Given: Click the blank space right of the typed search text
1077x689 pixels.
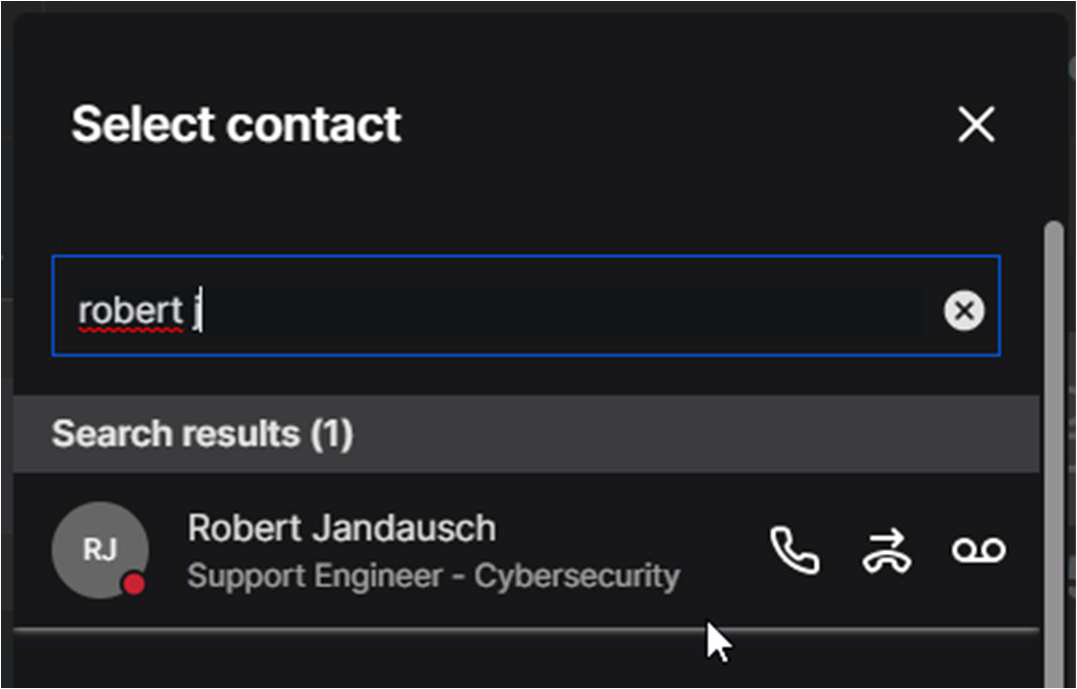Looking at the screenshot, I should pos(560,311).
